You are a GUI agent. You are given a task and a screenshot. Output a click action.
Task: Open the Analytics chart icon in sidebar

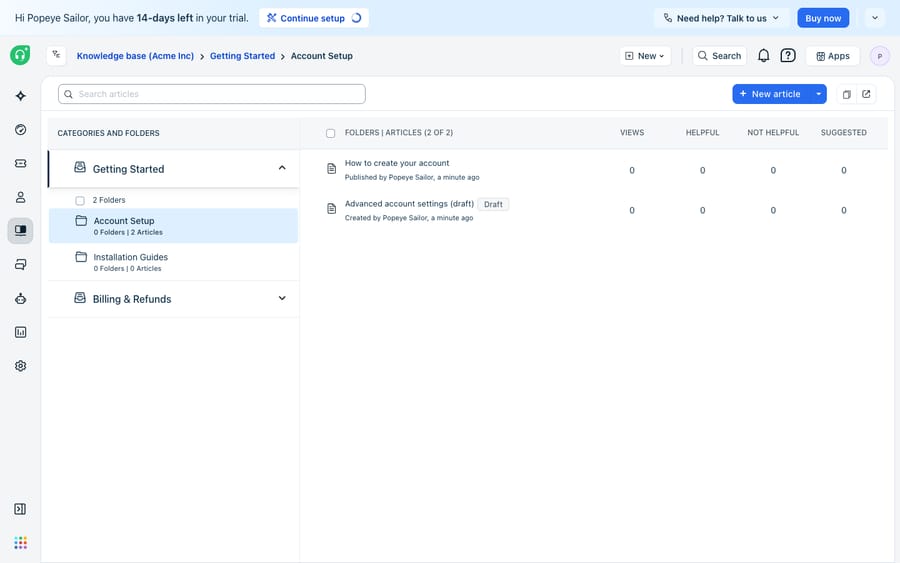pyautogui.click(x=21, y=332)
